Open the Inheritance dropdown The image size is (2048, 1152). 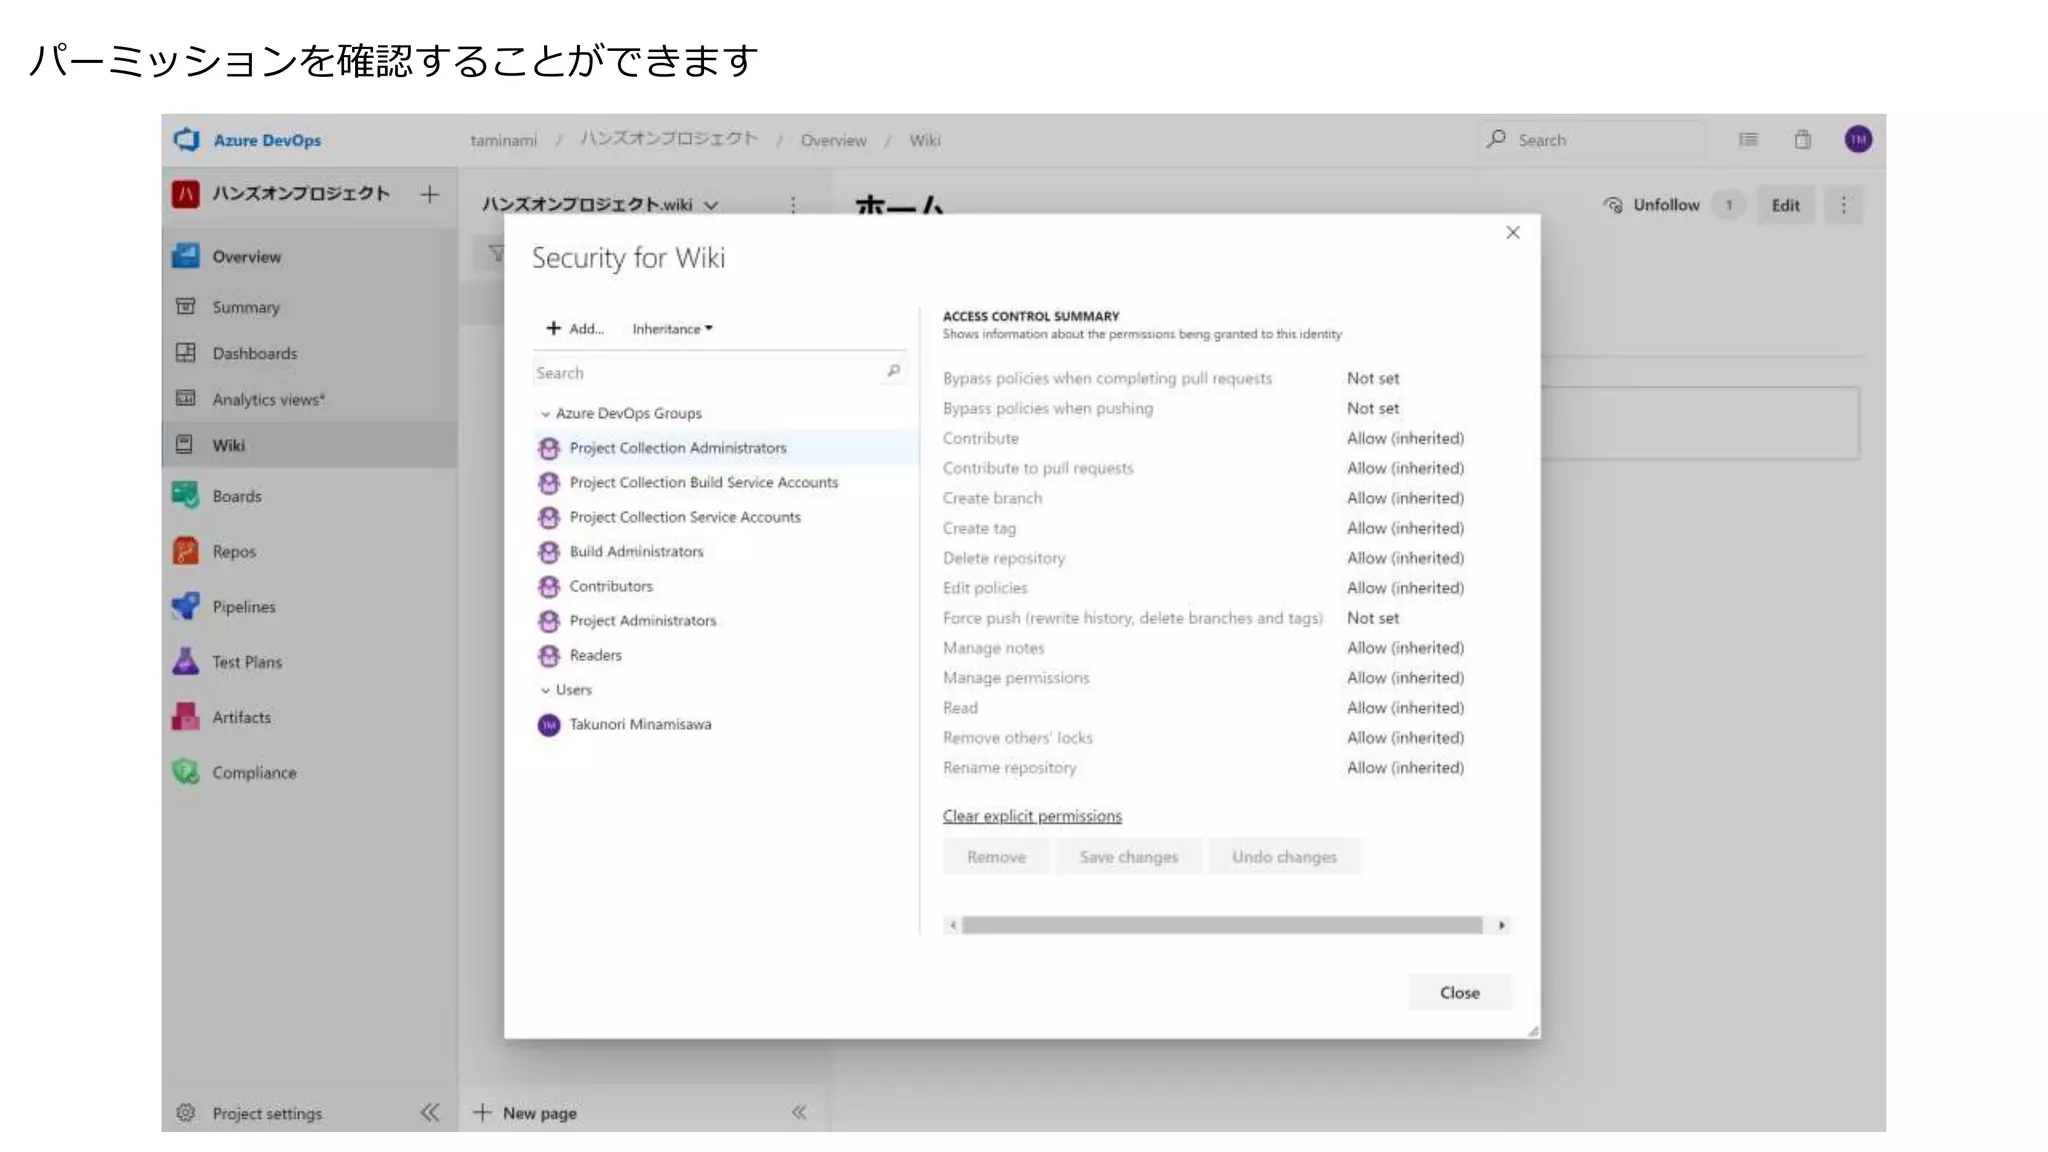[x=673, y=329]
